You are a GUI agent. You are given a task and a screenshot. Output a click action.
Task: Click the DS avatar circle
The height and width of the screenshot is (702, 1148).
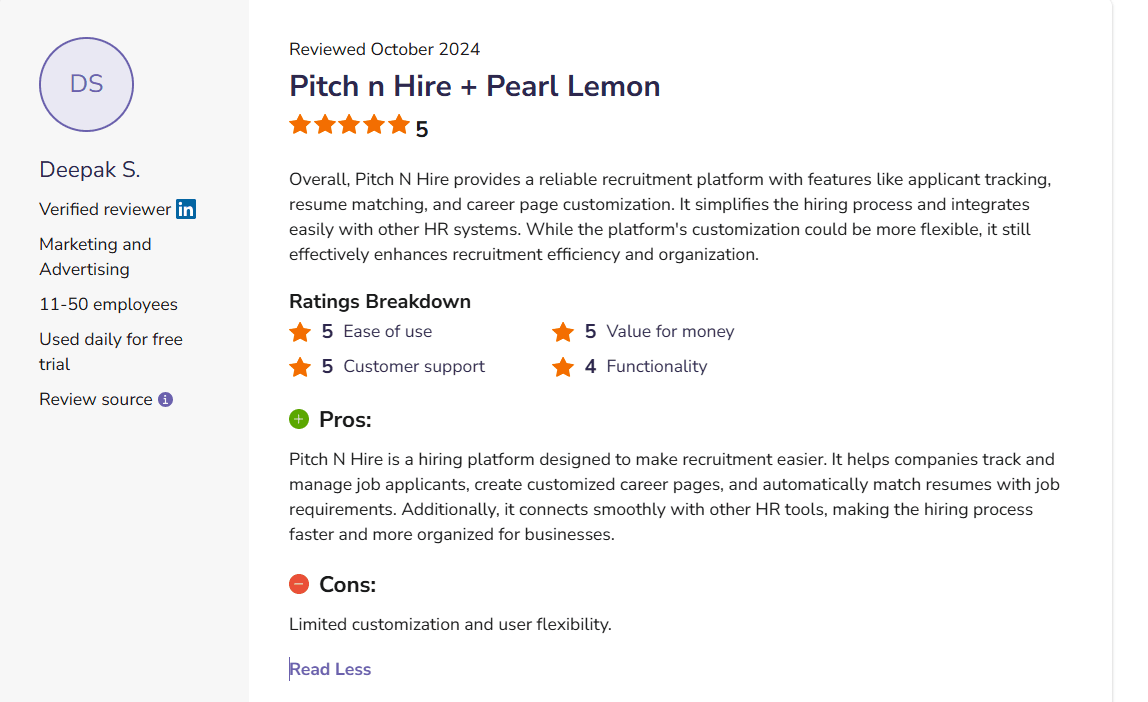point(86,85)
